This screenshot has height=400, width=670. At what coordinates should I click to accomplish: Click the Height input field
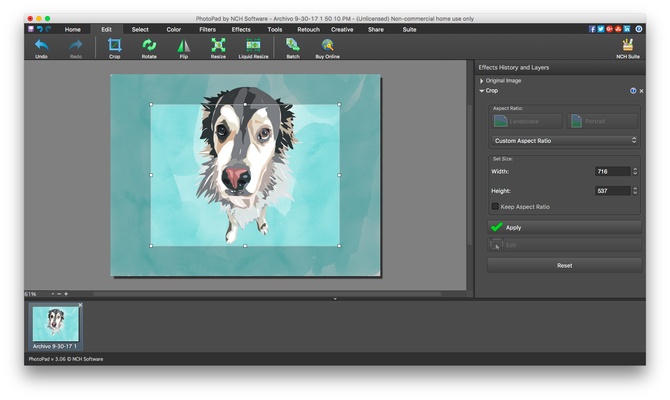pyautogui.click(x=613, y=191)
